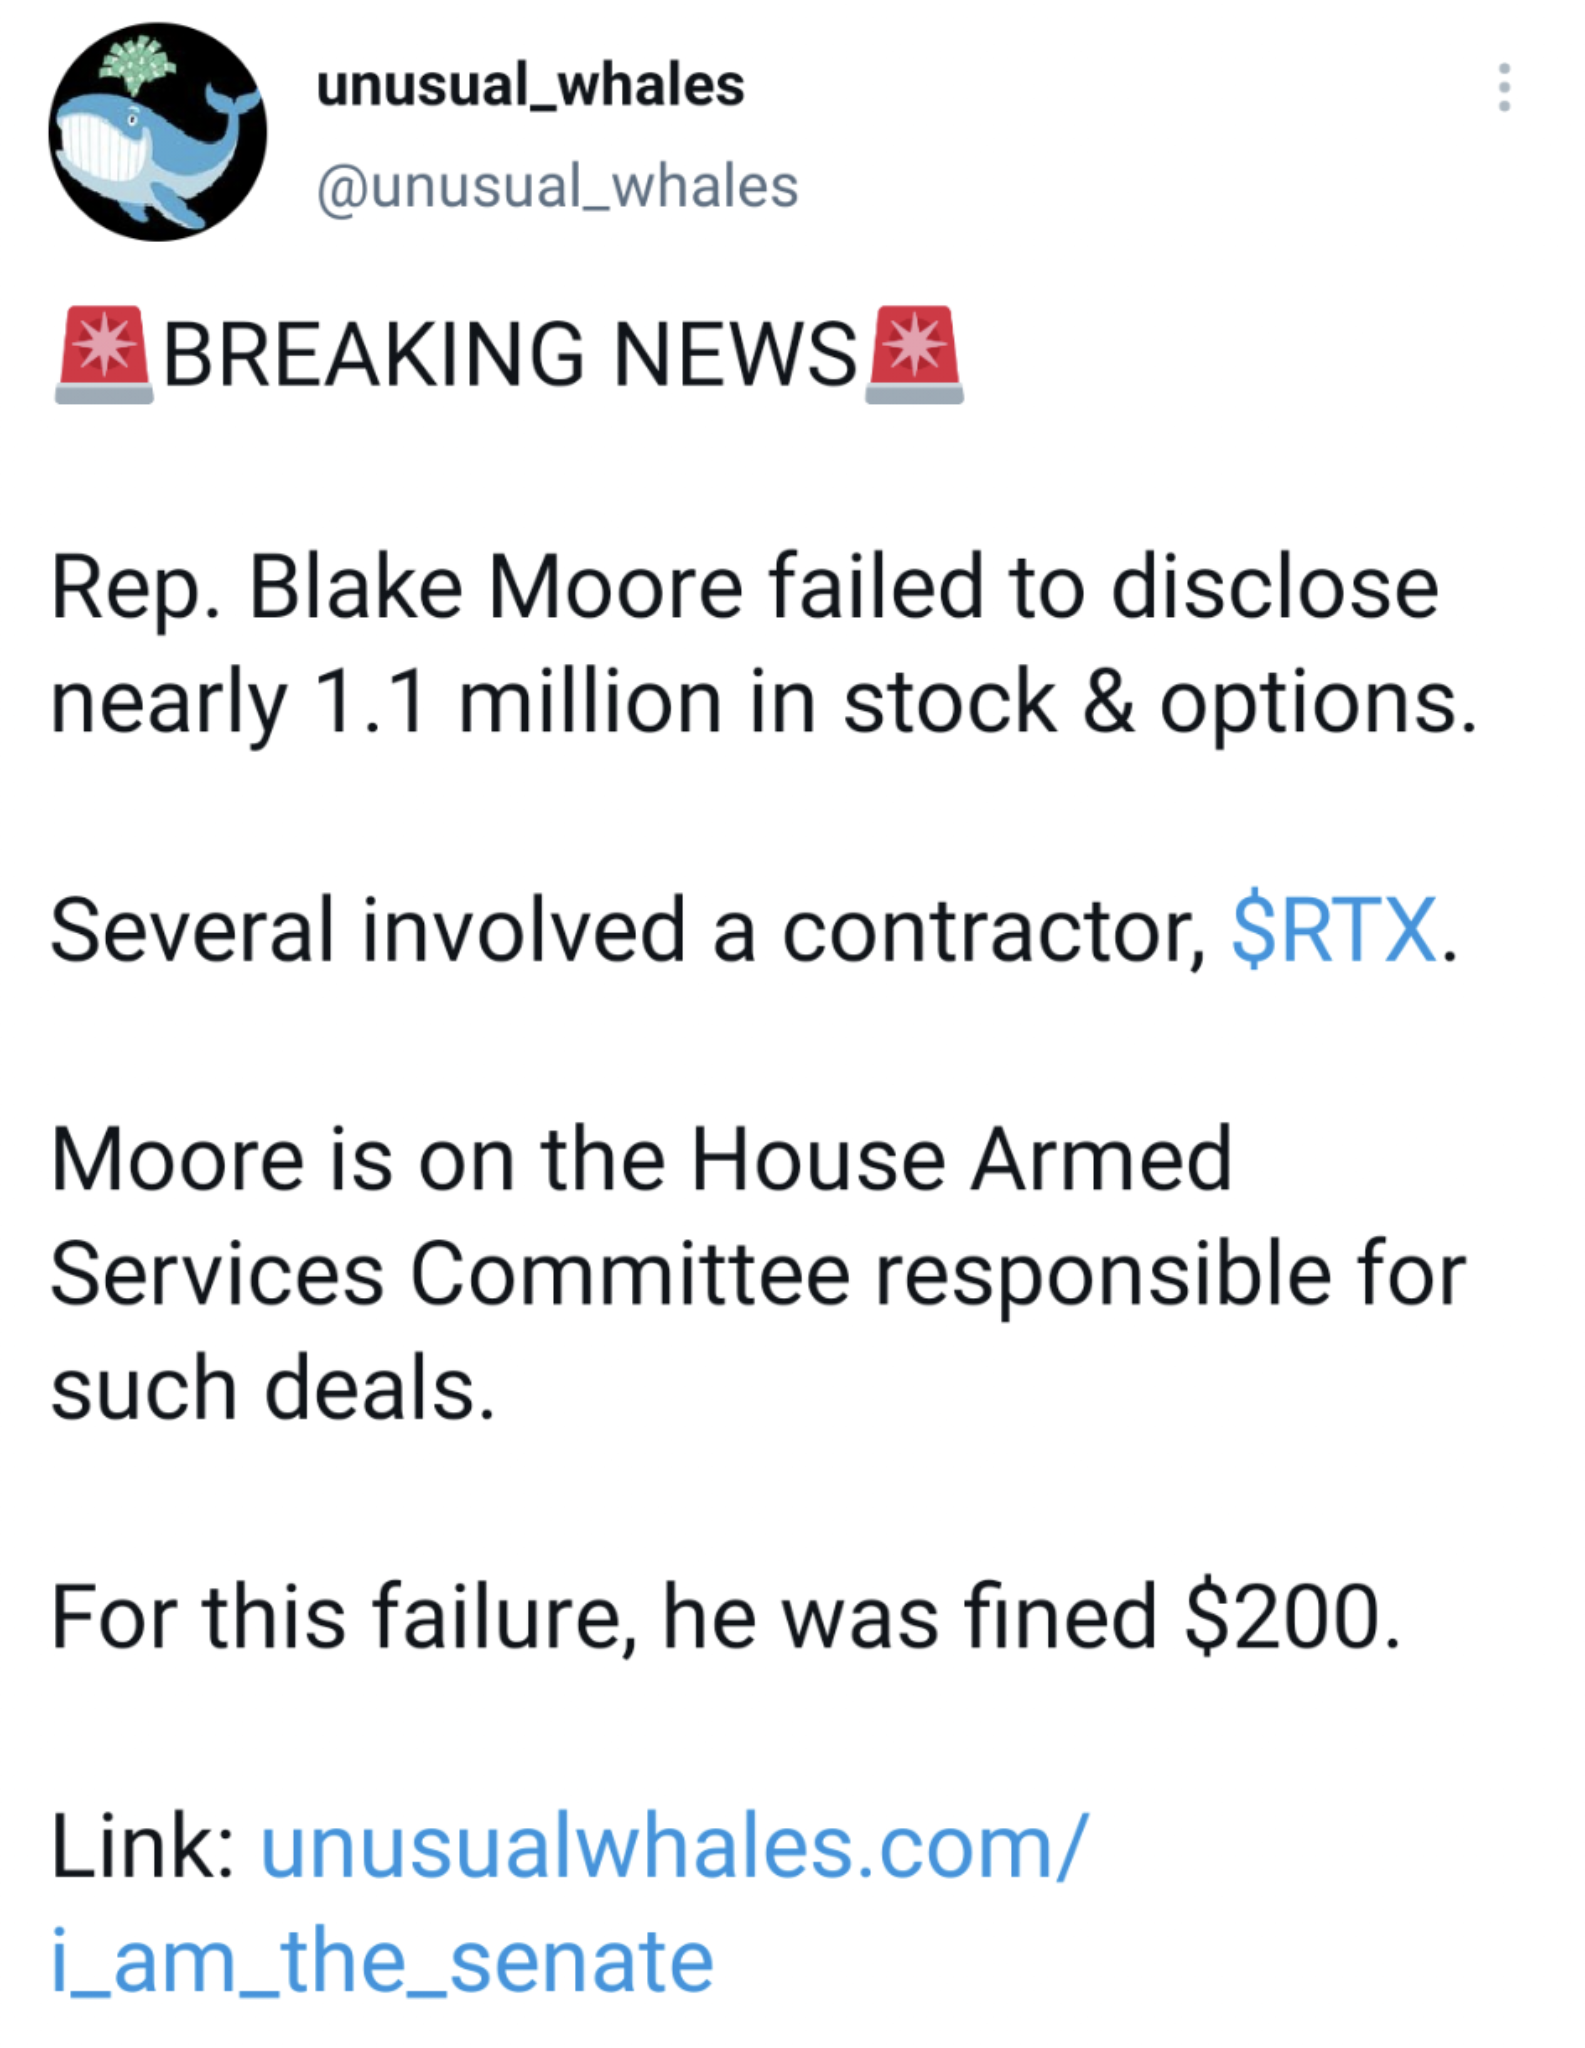The width and height of the screenshot is (1585, 2048).
Task: Open the unusual_whales display name profile
Action: (x=530, y=85)
